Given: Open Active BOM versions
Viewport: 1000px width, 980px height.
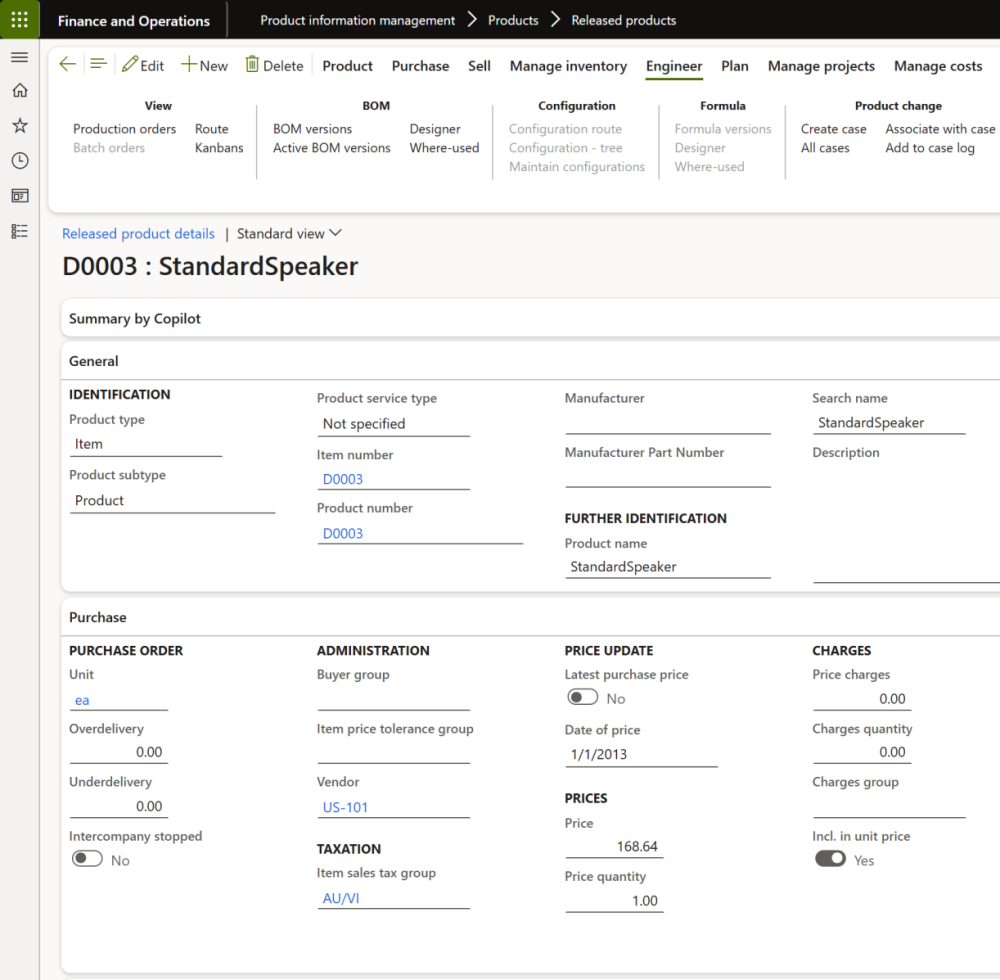Looking at the screenshot, I should 332,148.
